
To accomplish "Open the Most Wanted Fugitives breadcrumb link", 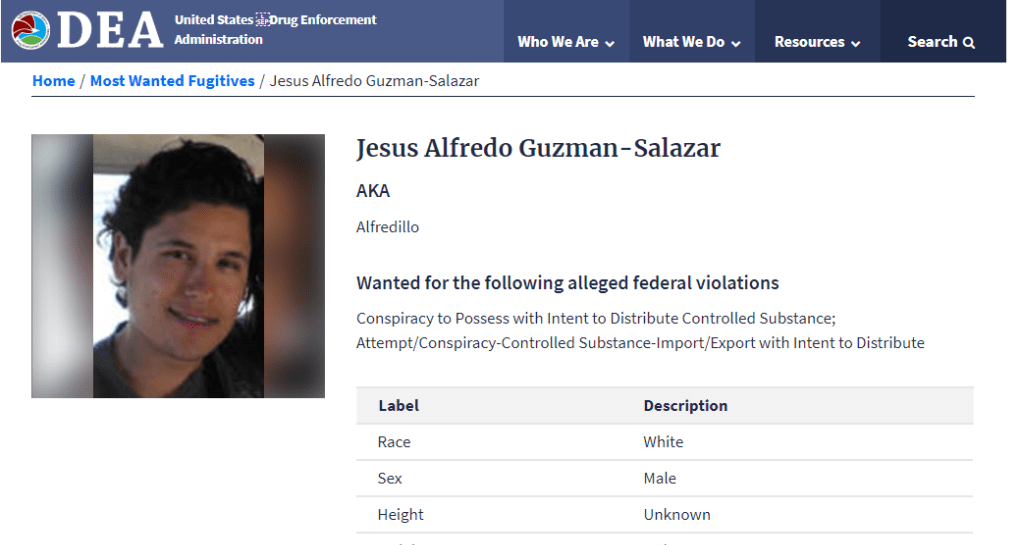I will click(172, 81).
